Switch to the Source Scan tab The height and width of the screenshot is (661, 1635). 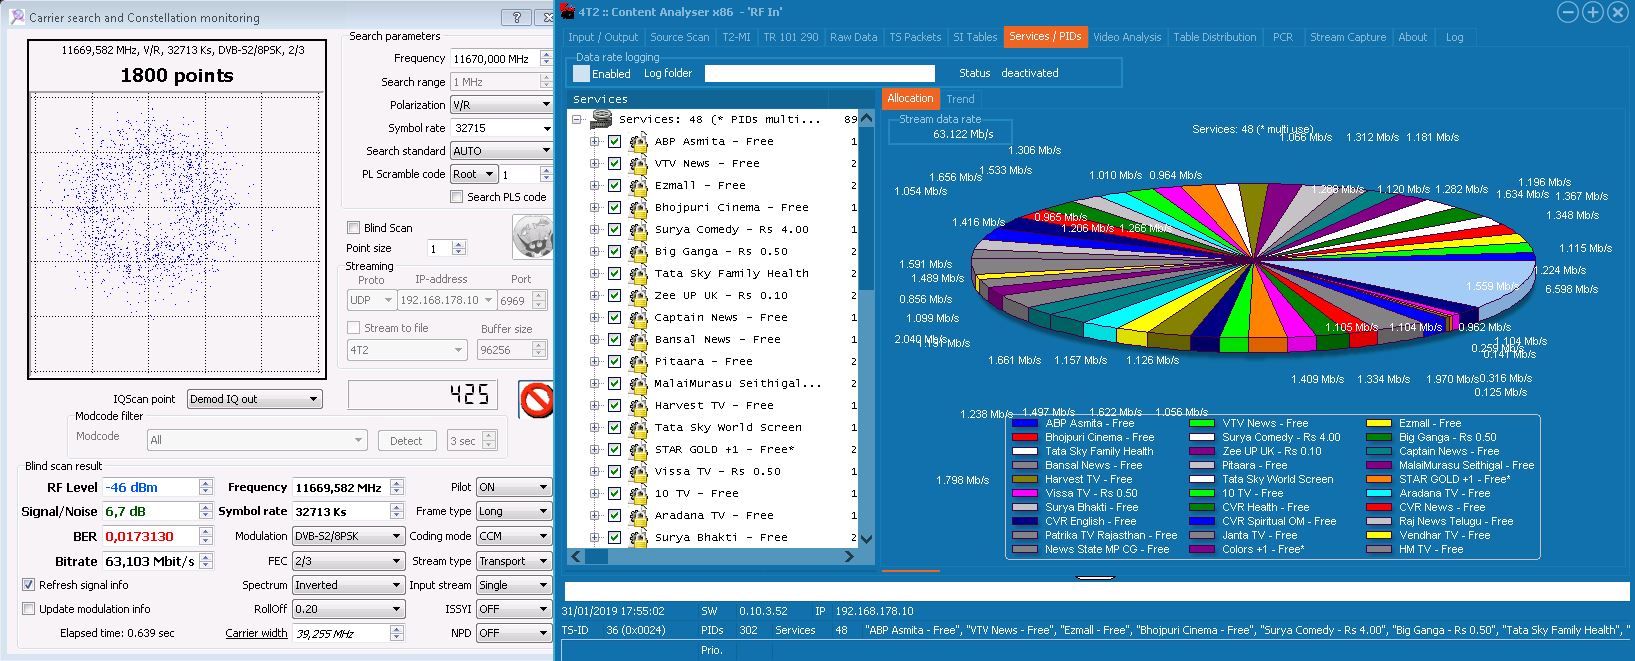[x=680, y=37]
